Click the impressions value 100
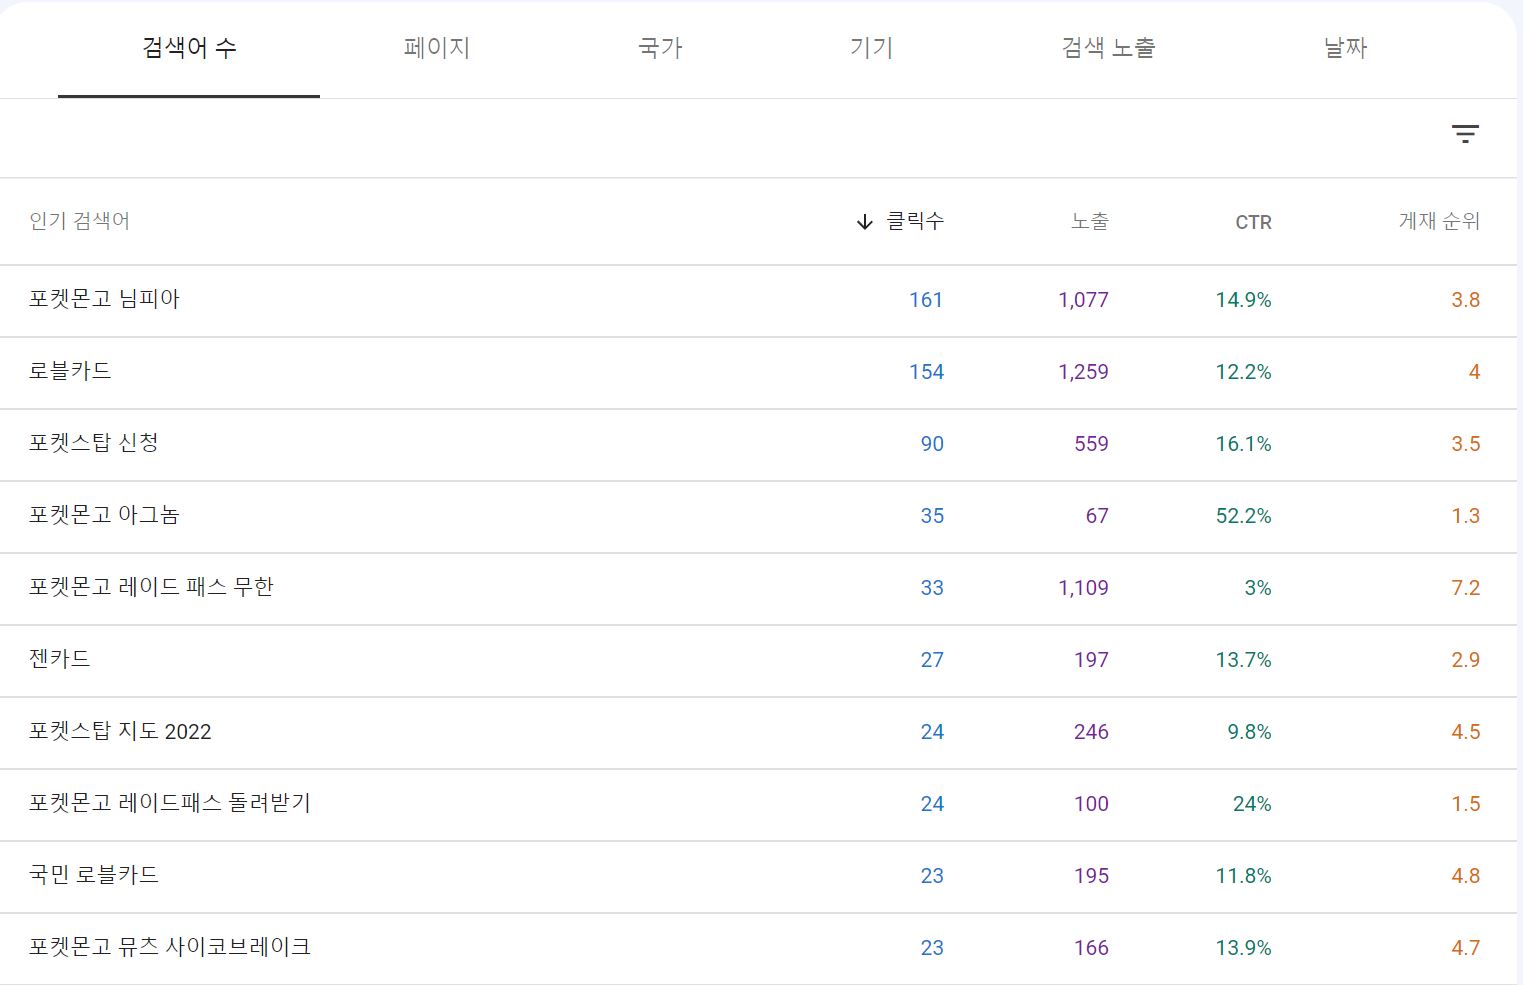Image resolution: width=1523 pixels, height=985 pixels. tap(1092, 804)
